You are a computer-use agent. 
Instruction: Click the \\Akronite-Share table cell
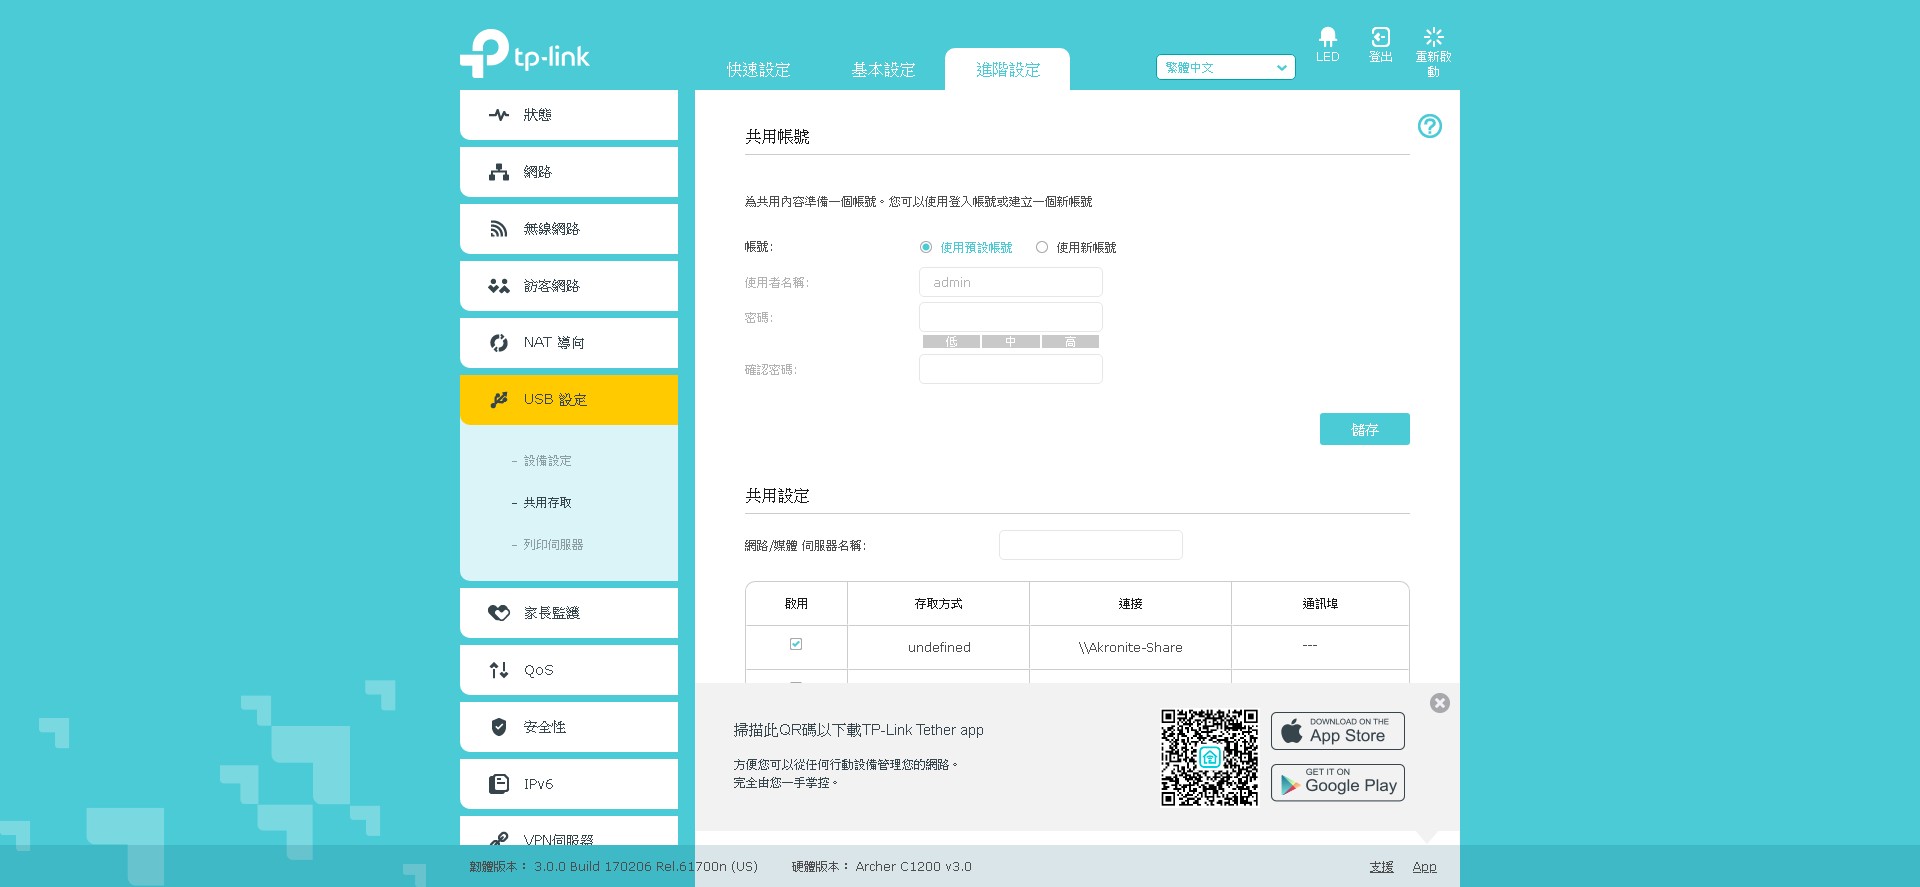1130,648
